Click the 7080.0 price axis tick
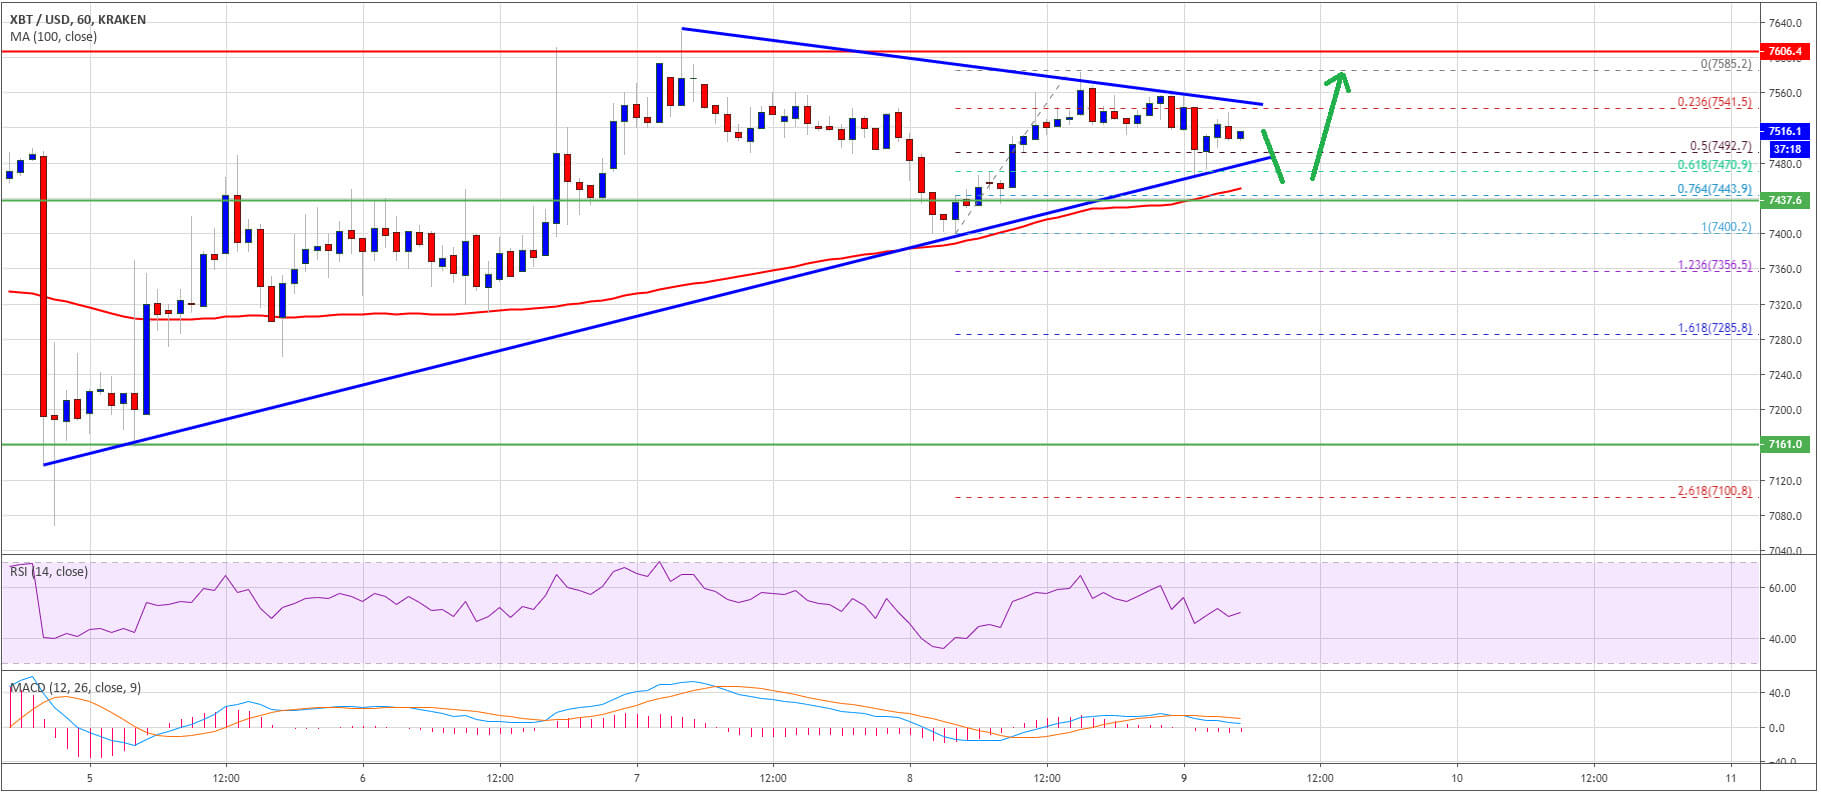This screenshot has width=1821, height=794. tap(1785, 516)
